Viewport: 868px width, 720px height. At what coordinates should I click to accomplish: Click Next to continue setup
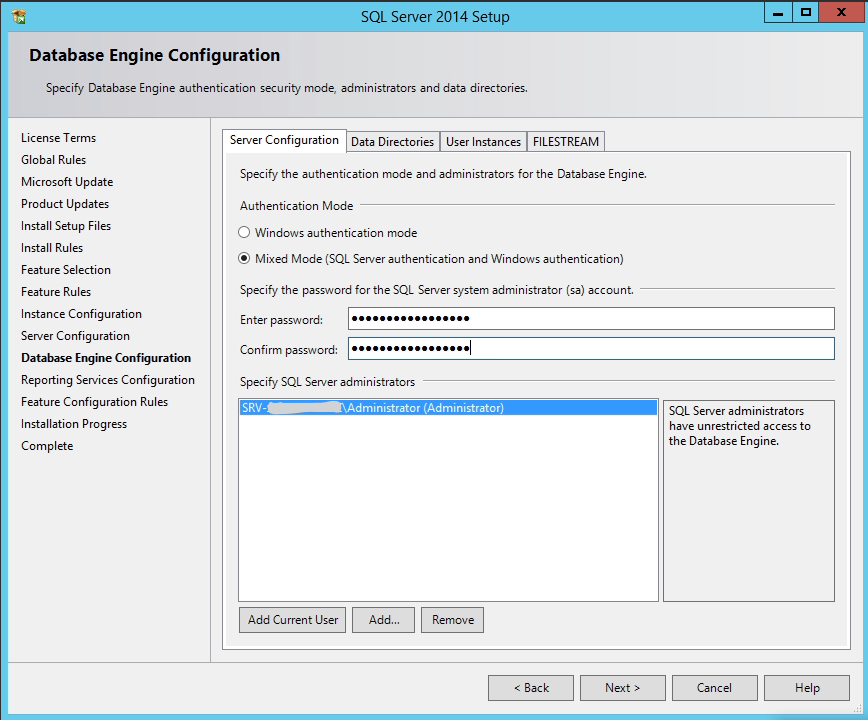click(x=622, y=687)
